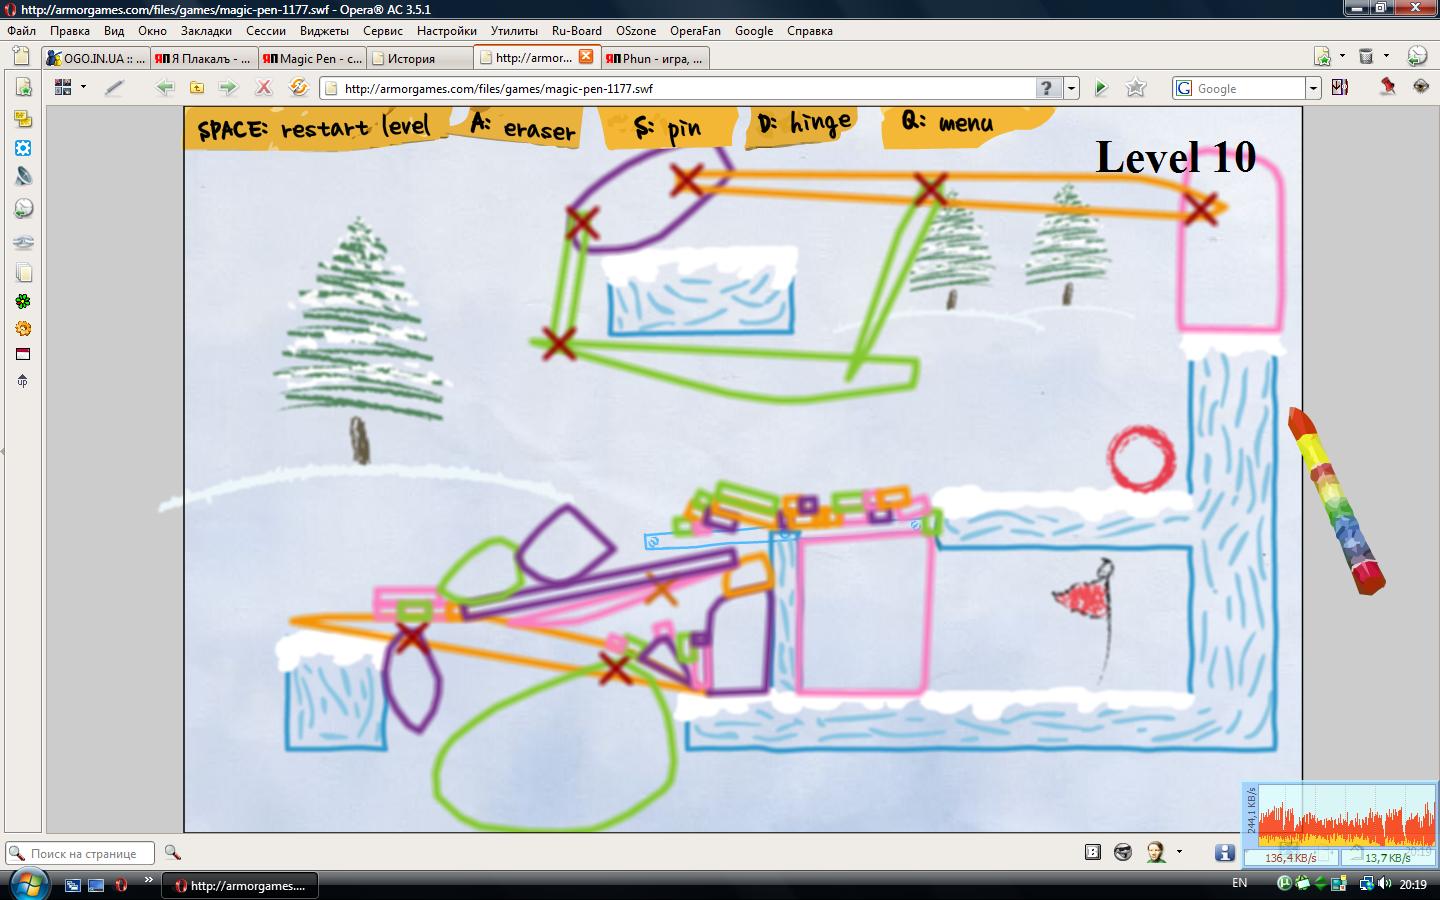Click the red circle ball in the game
Viewport: 1440px width, 900px height.
1141,459
